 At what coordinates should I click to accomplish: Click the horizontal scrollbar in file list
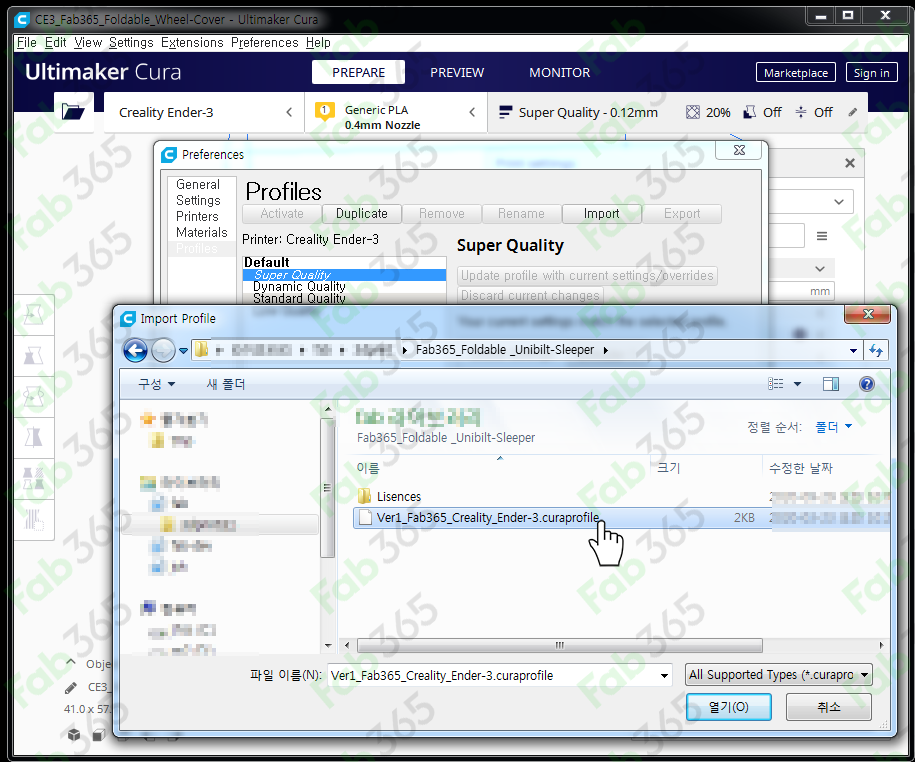point(560,645)
